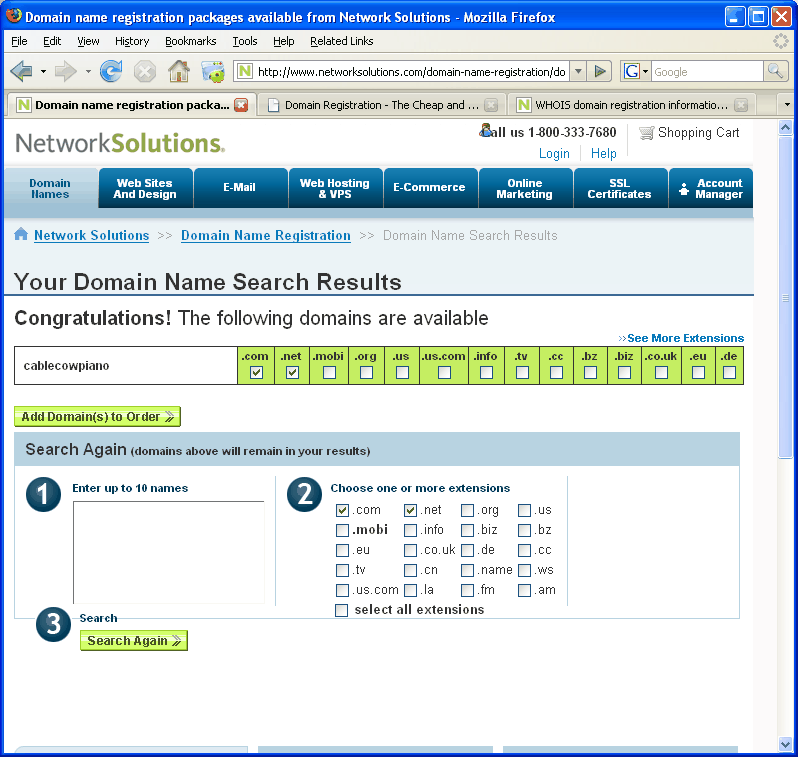798x757 pixels.
Task: Open the History menu
Action: tap(132, 41)
